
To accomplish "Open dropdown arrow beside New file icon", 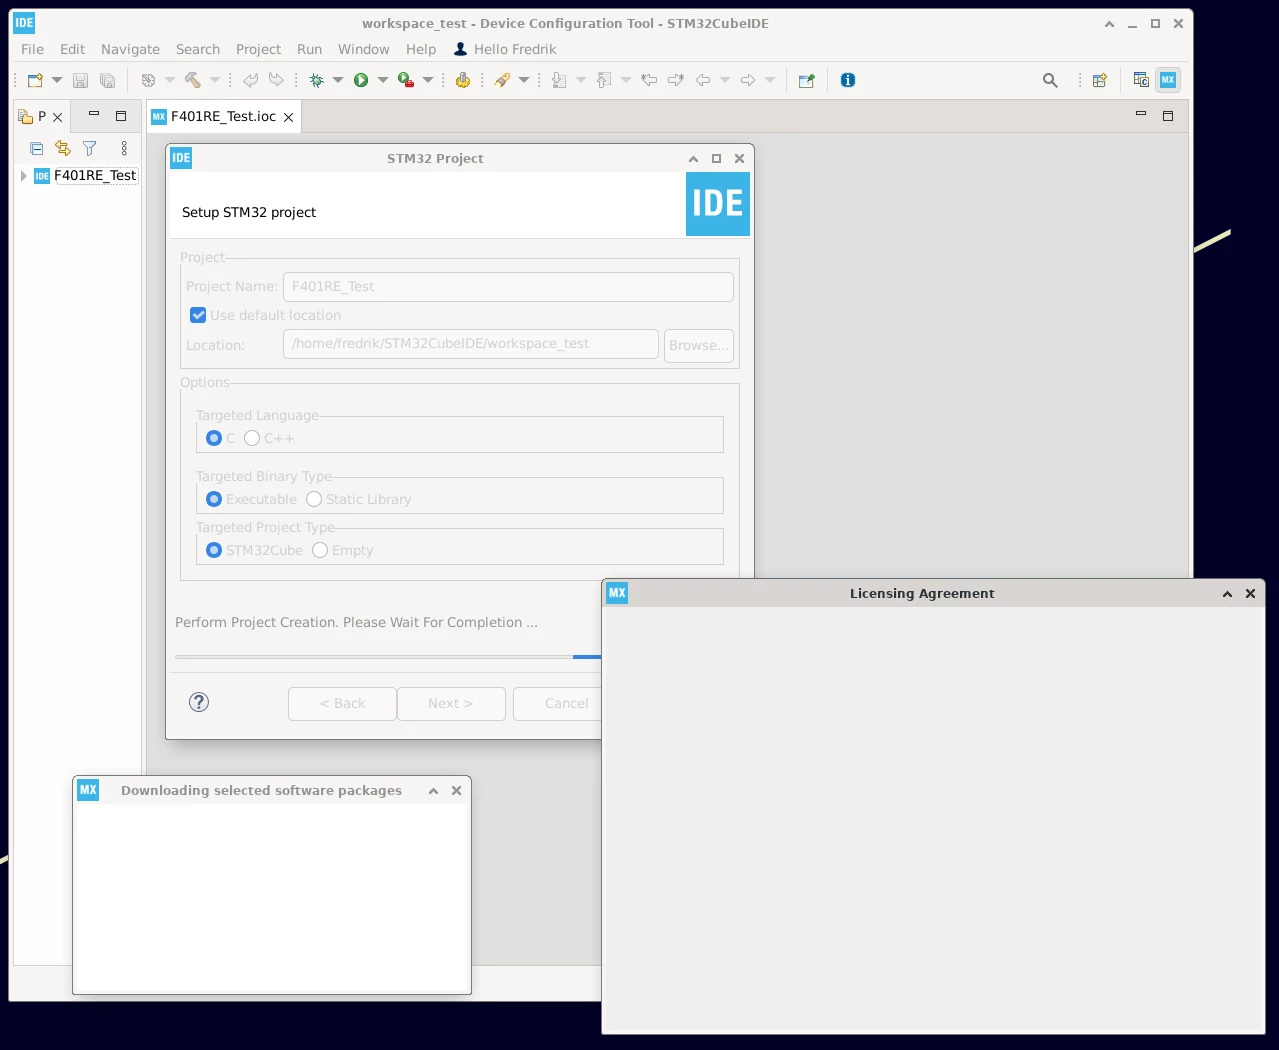I will pyautogui.click(x=56, y=80).
